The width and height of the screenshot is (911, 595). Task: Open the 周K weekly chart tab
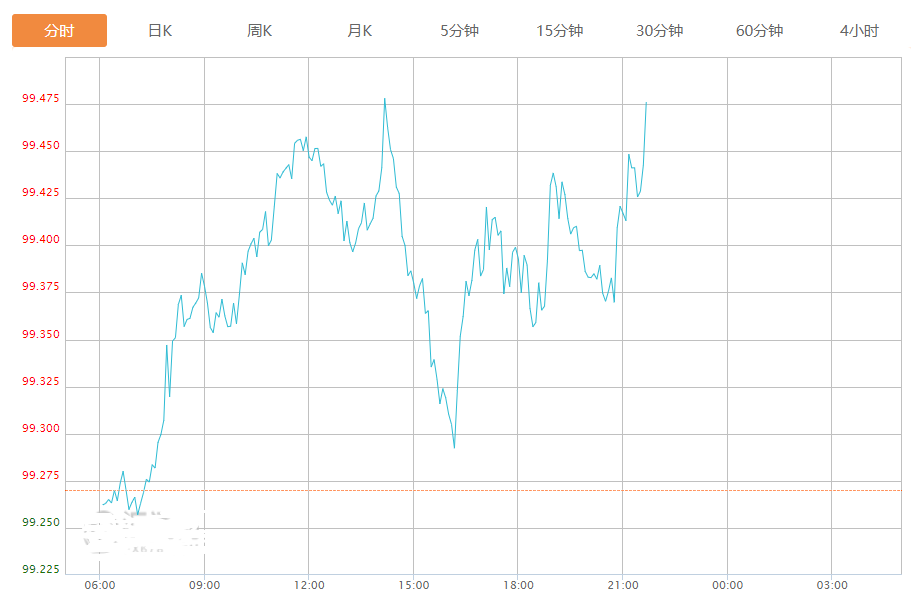pos(260,31)
